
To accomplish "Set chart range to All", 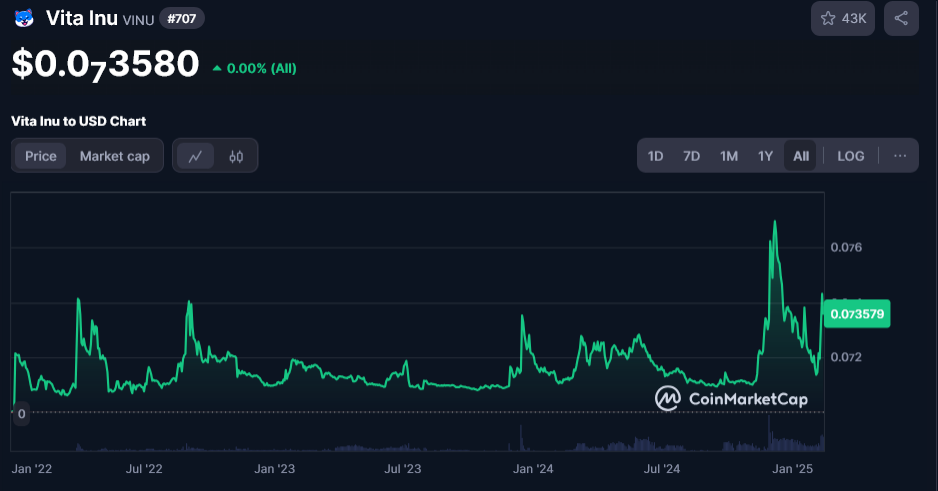I will (x=800, y=156).
